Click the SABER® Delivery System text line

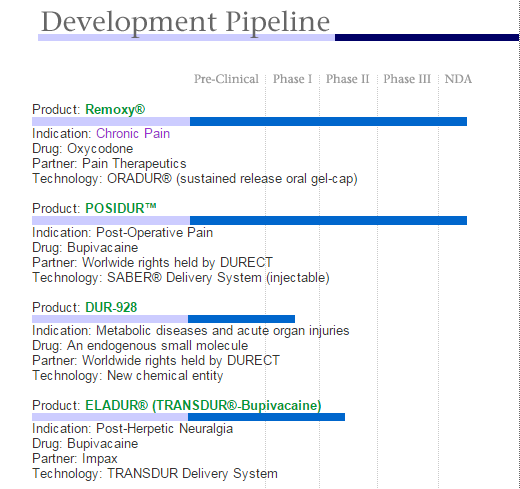coord(181,278)
